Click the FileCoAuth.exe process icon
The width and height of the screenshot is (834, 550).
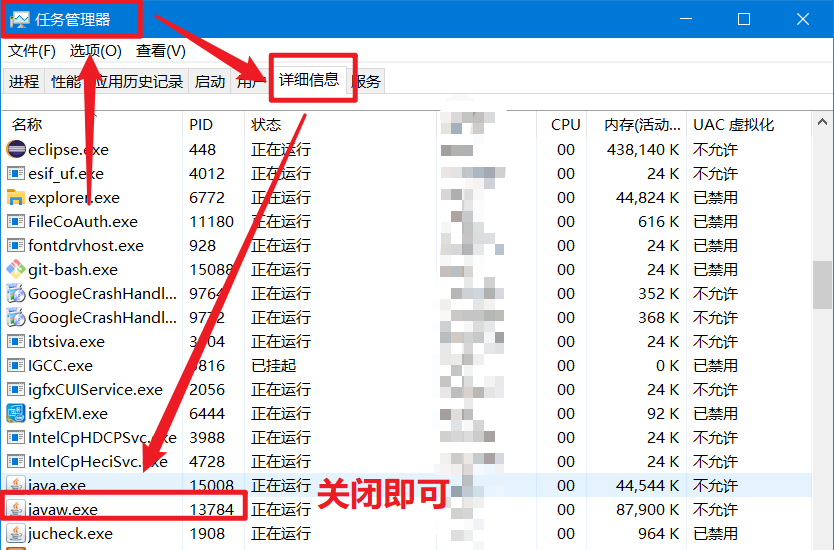(x=16, y=221)
